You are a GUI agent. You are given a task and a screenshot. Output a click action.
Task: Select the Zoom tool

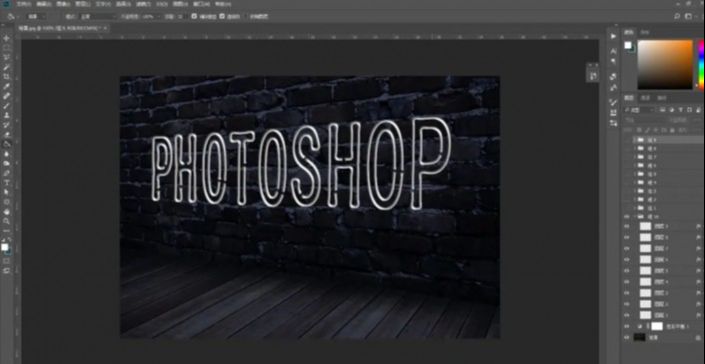6,221
